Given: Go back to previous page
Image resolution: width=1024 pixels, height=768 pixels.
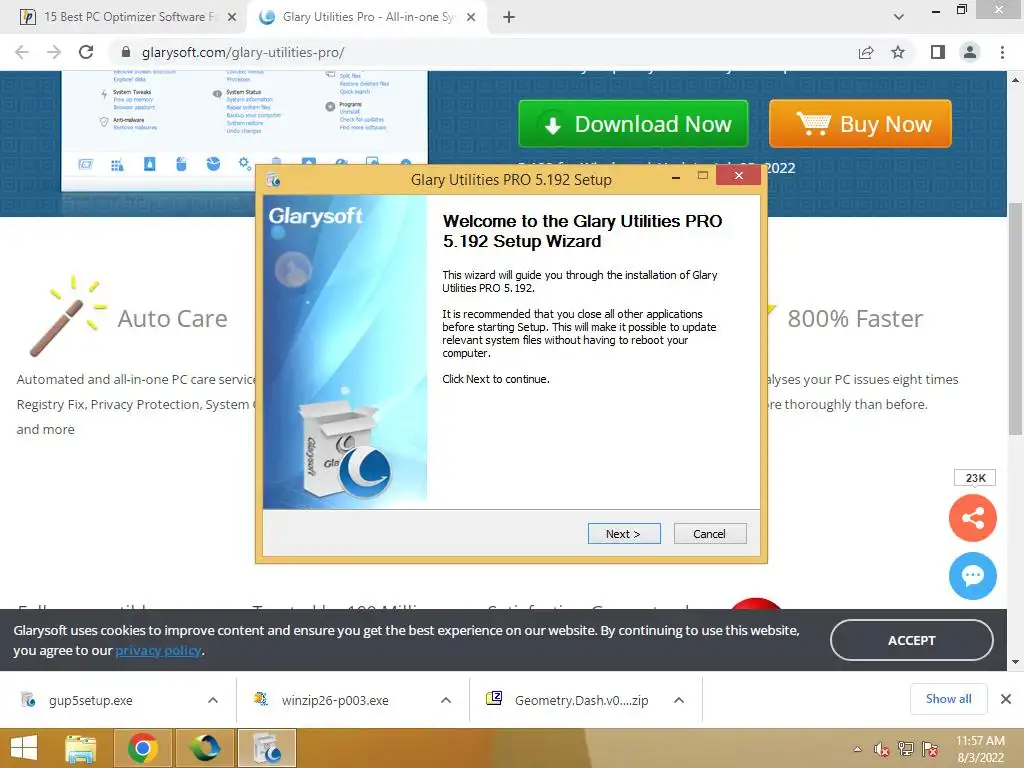Looking at the screenshot, I should (22, 52).
